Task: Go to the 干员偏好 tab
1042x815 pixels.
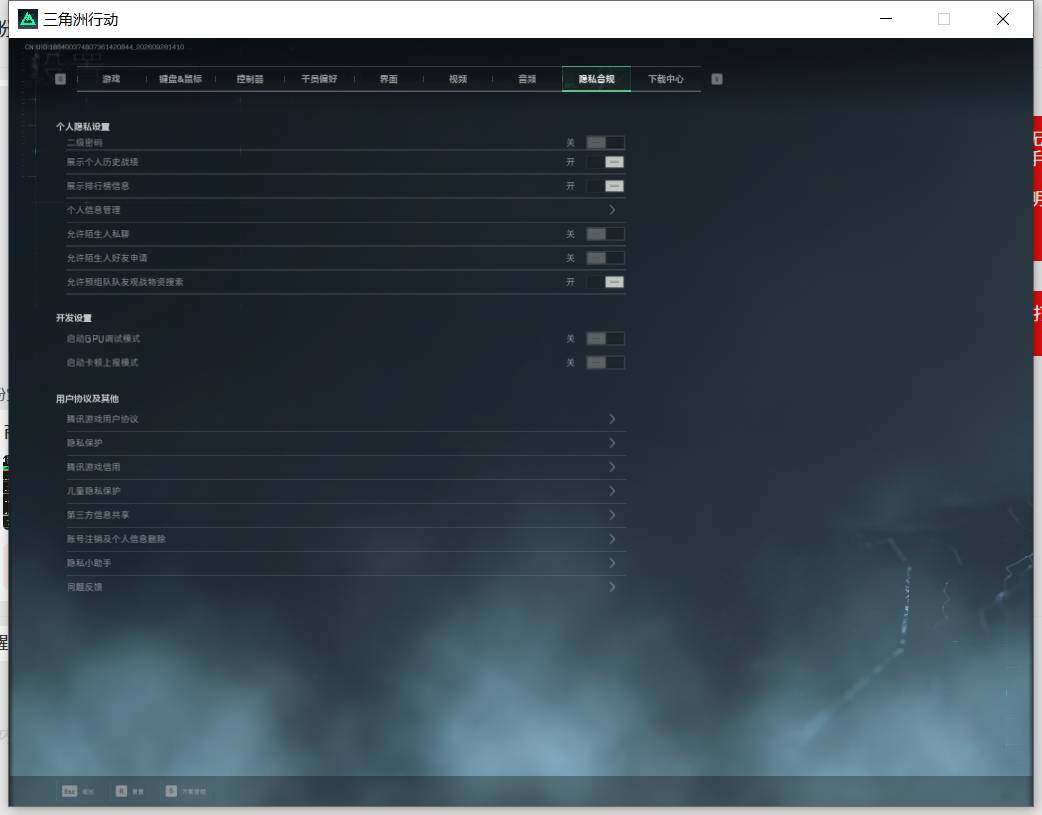Action: click(319, 79)
